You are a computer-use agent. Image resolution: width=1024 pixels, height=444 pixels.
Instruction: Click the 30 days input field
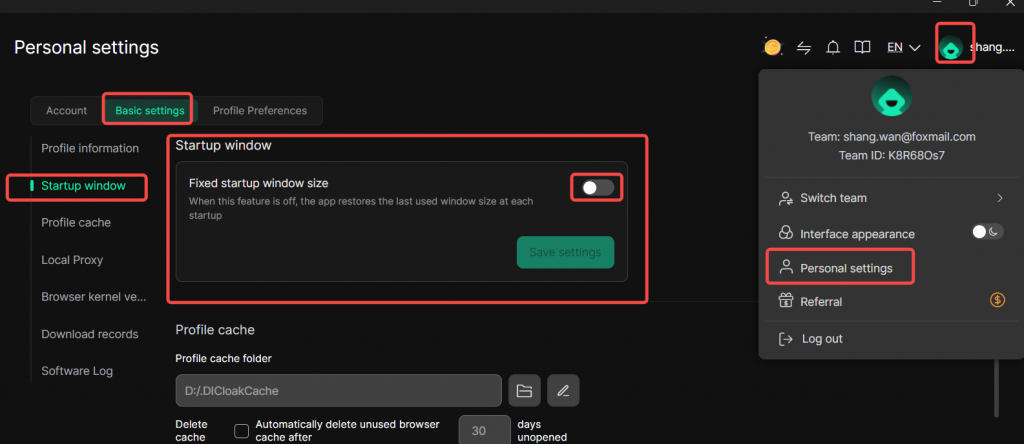click(485, 431)
